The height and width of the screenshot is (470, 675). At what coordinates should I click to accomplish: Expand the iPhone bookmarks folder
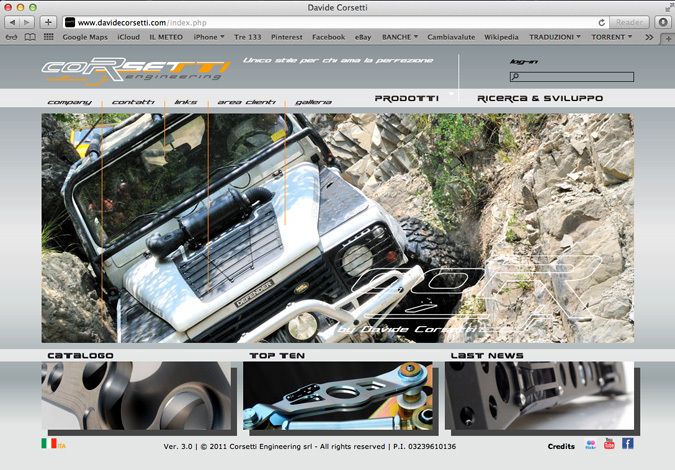208,37
